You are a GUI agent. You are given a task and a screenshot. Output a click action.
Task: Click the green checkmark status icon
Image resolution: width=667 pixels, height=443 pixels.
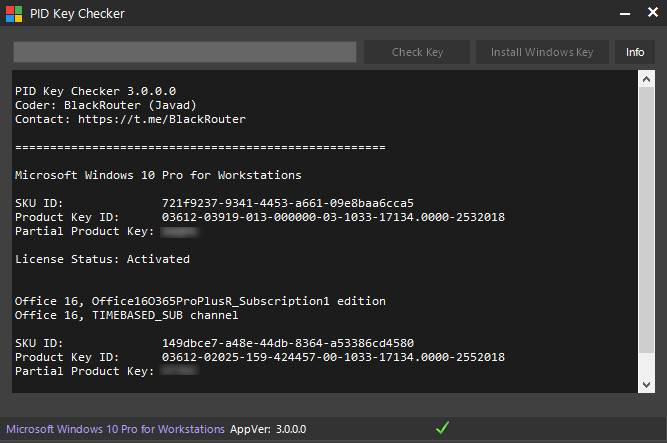tap(442, 428)
